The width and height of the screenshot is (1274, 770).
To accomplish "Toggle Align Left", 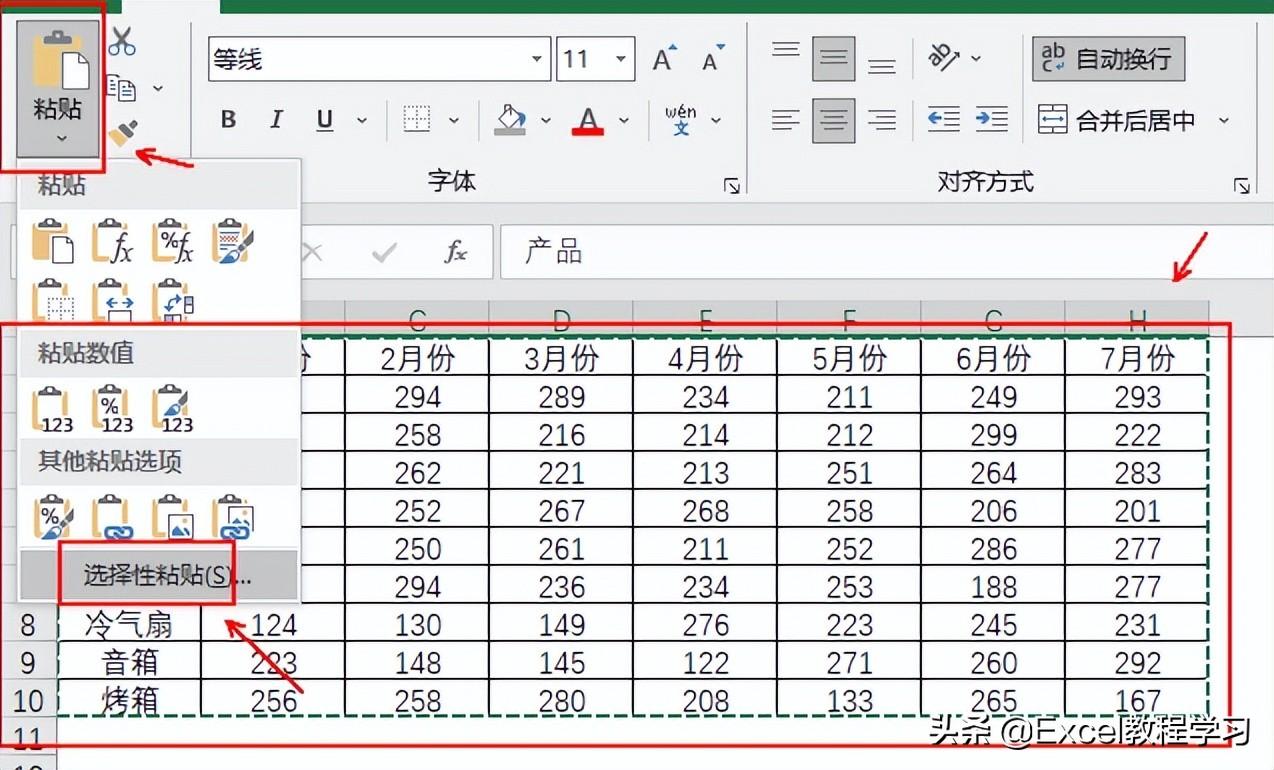I will coord(786,121).
